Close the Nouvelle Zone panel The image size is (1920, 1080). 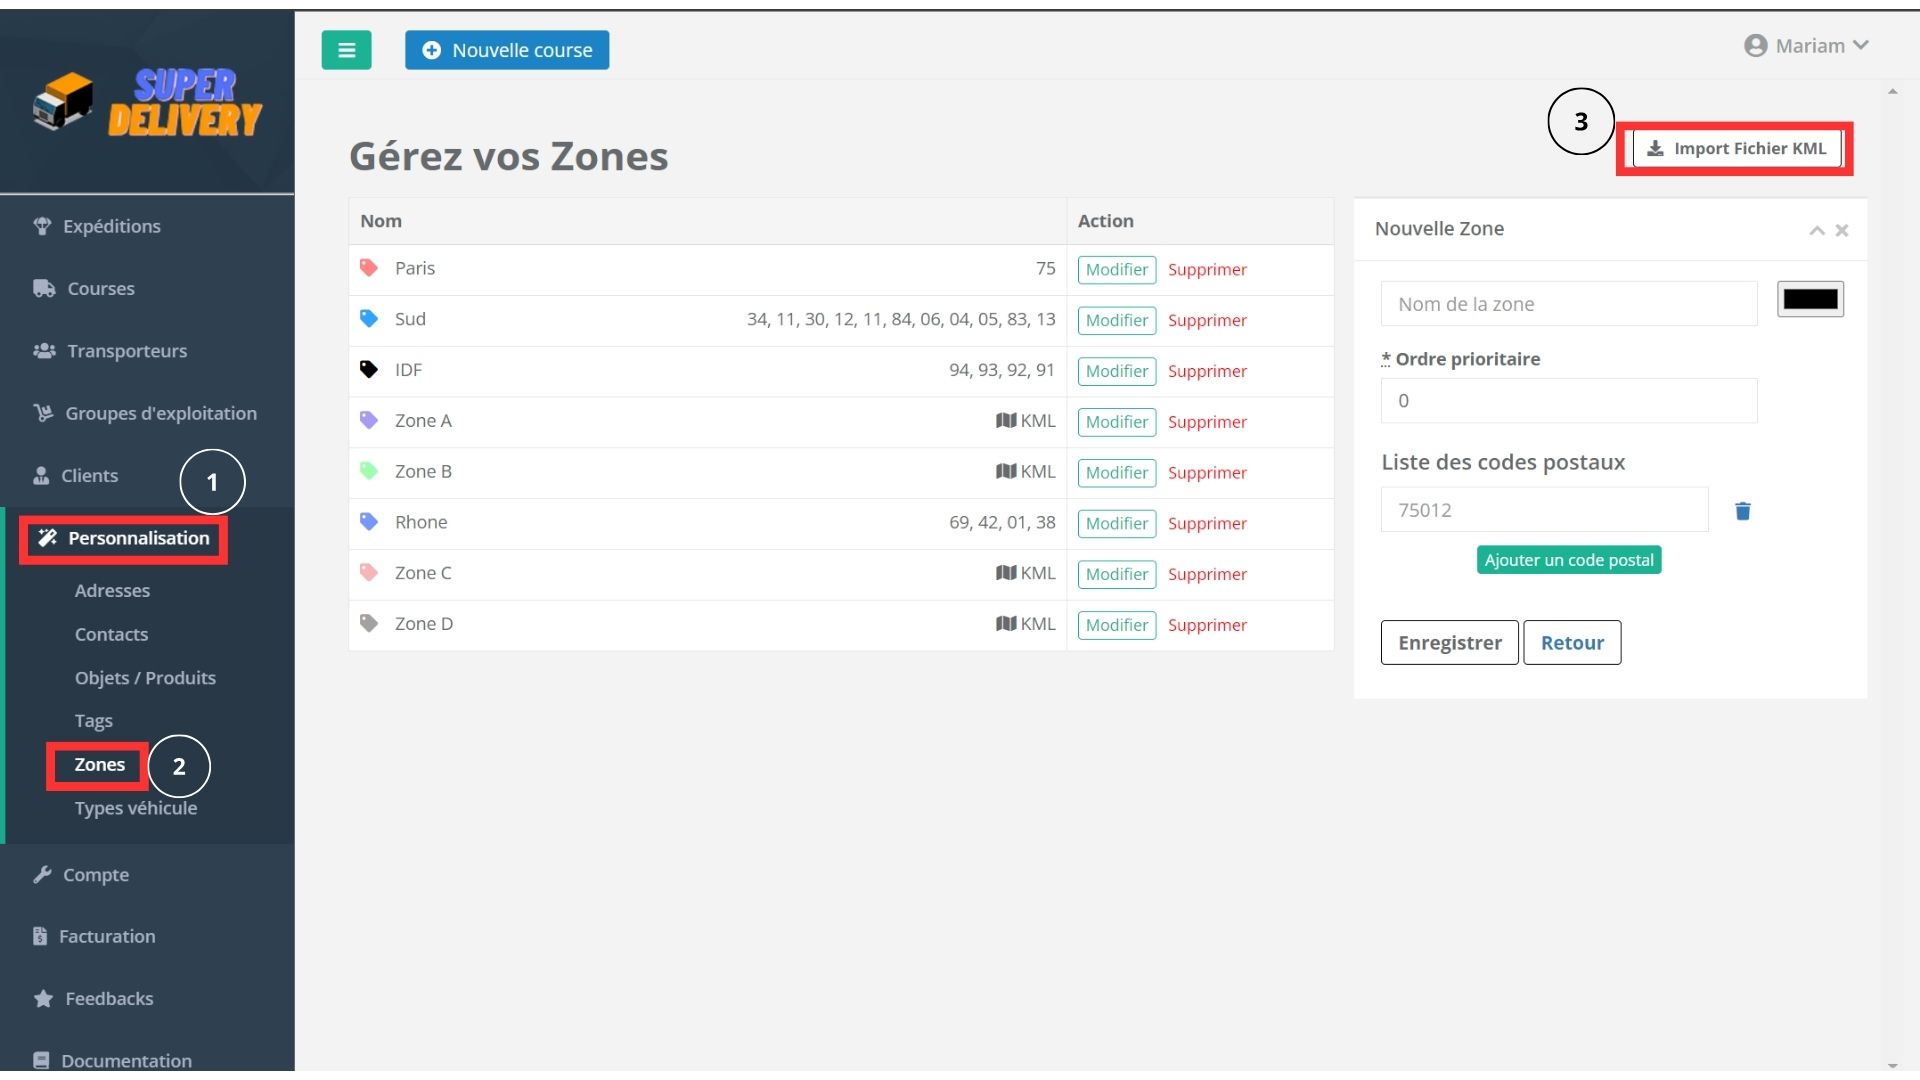pyautogui.click(x=1842, y=231)
